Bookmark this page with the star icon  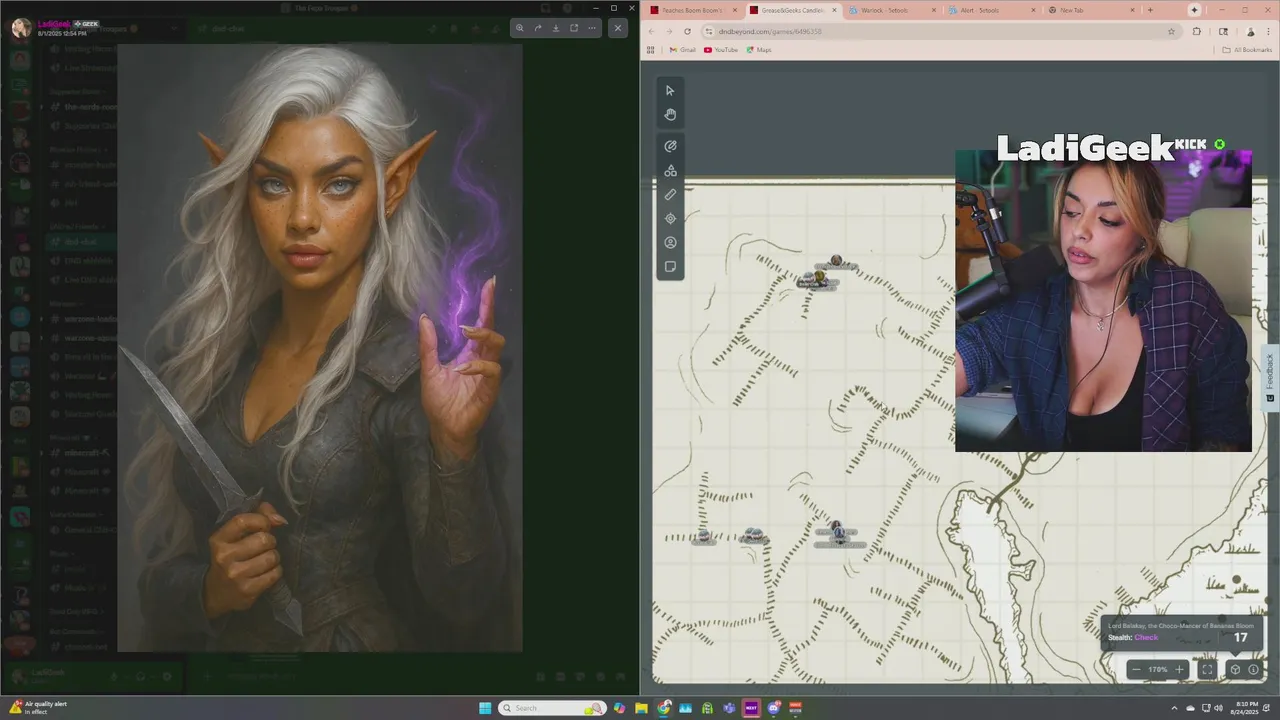tap(1172, 31)
